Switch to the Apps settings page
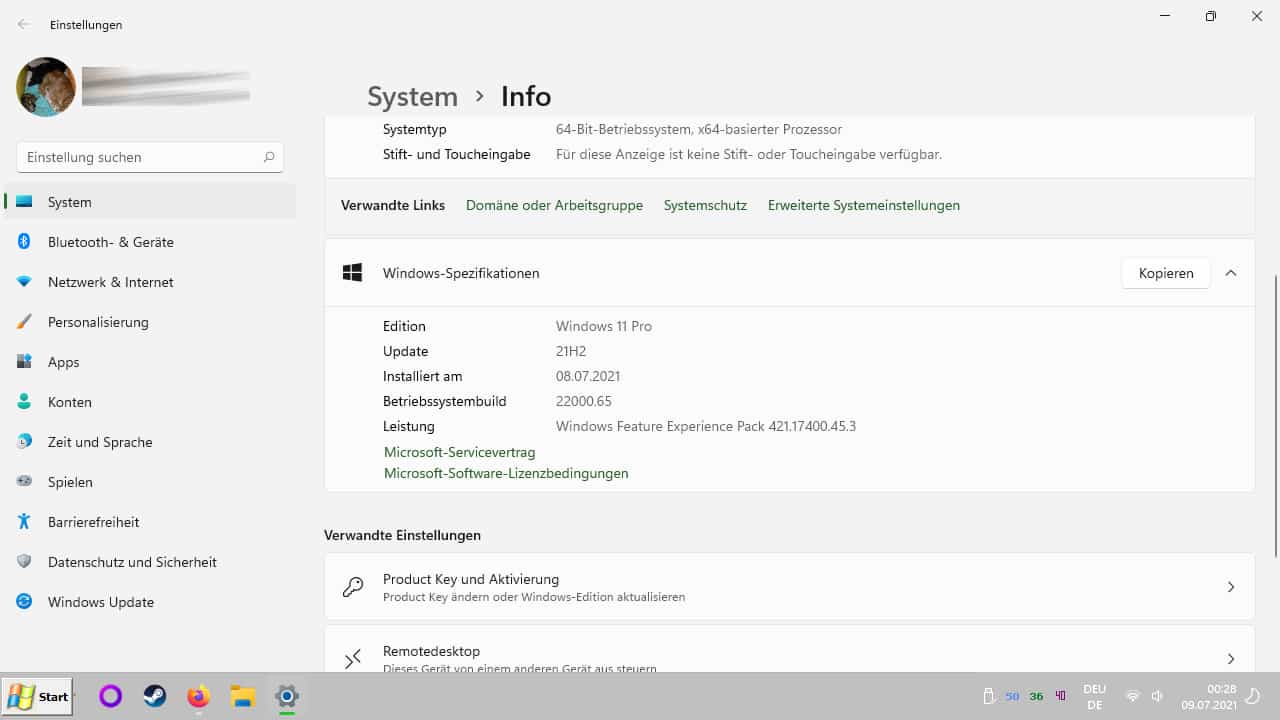 150,362
